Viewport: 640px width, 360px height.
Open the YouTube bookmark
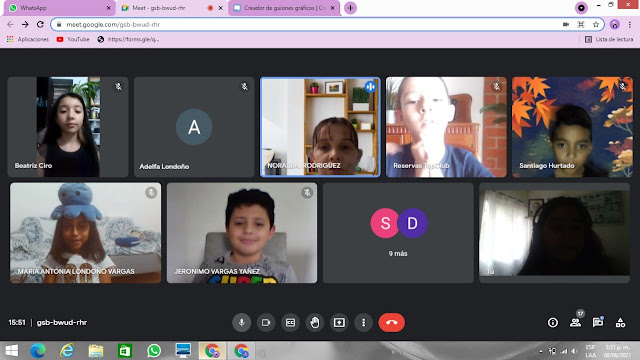[73, 39]
